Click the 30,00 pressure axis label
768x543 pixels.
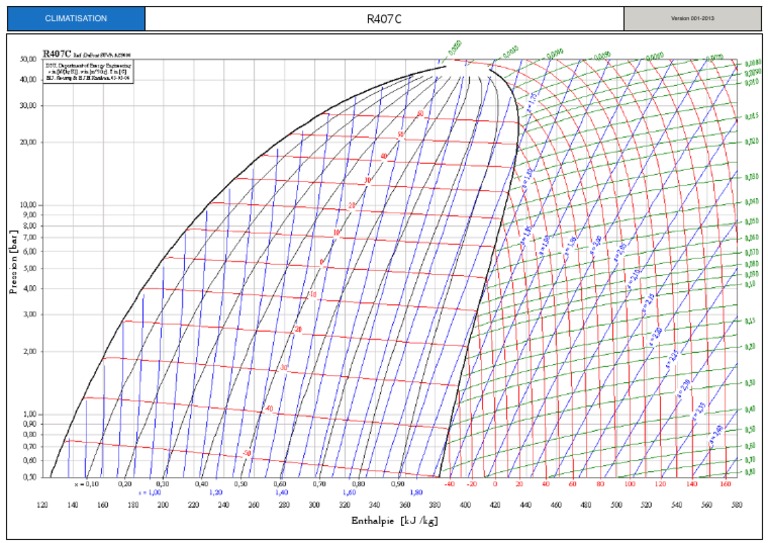click(x=28, y=105)
